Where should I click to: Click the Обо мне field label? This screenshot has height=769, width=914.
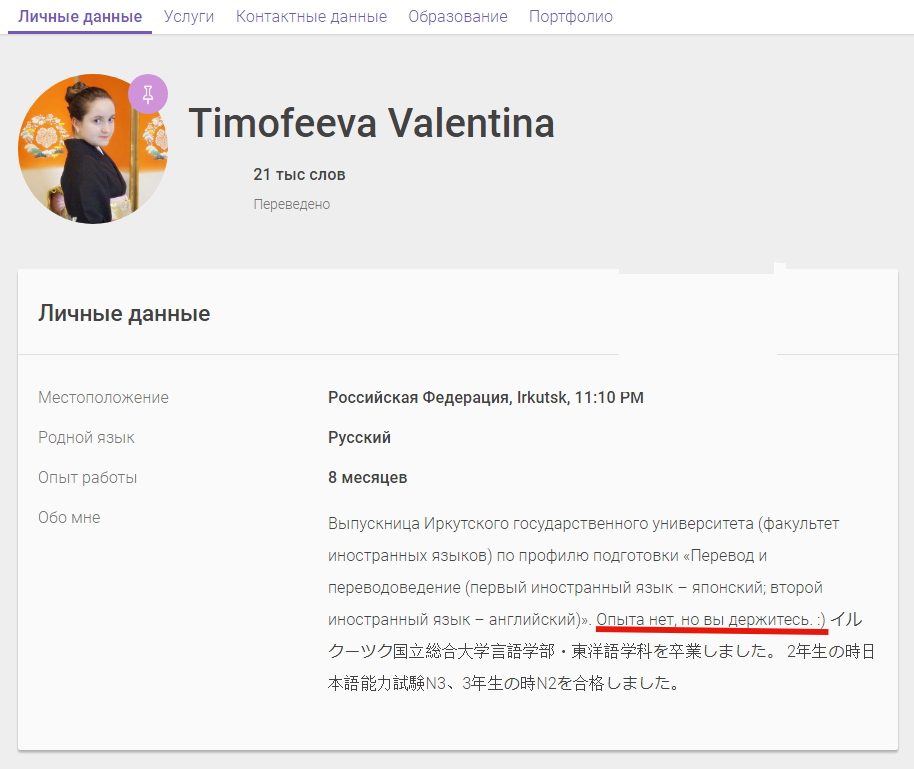click(x=69, y=517)
